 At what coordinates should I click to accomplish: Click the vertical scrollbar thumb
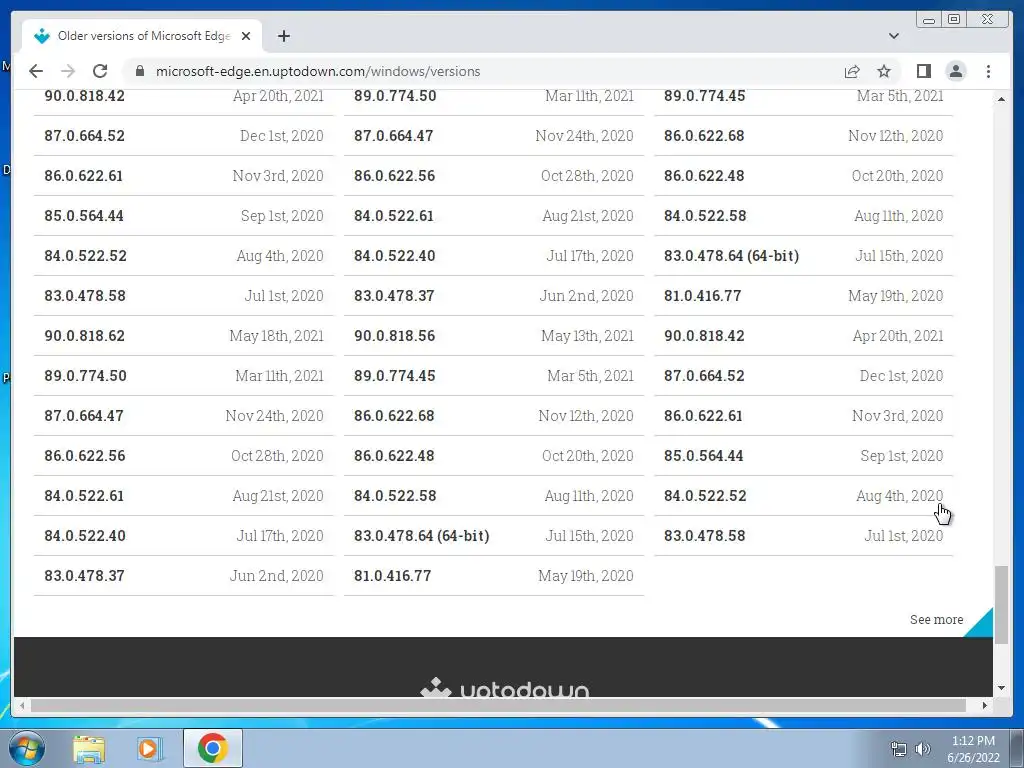coord(1001,605)
